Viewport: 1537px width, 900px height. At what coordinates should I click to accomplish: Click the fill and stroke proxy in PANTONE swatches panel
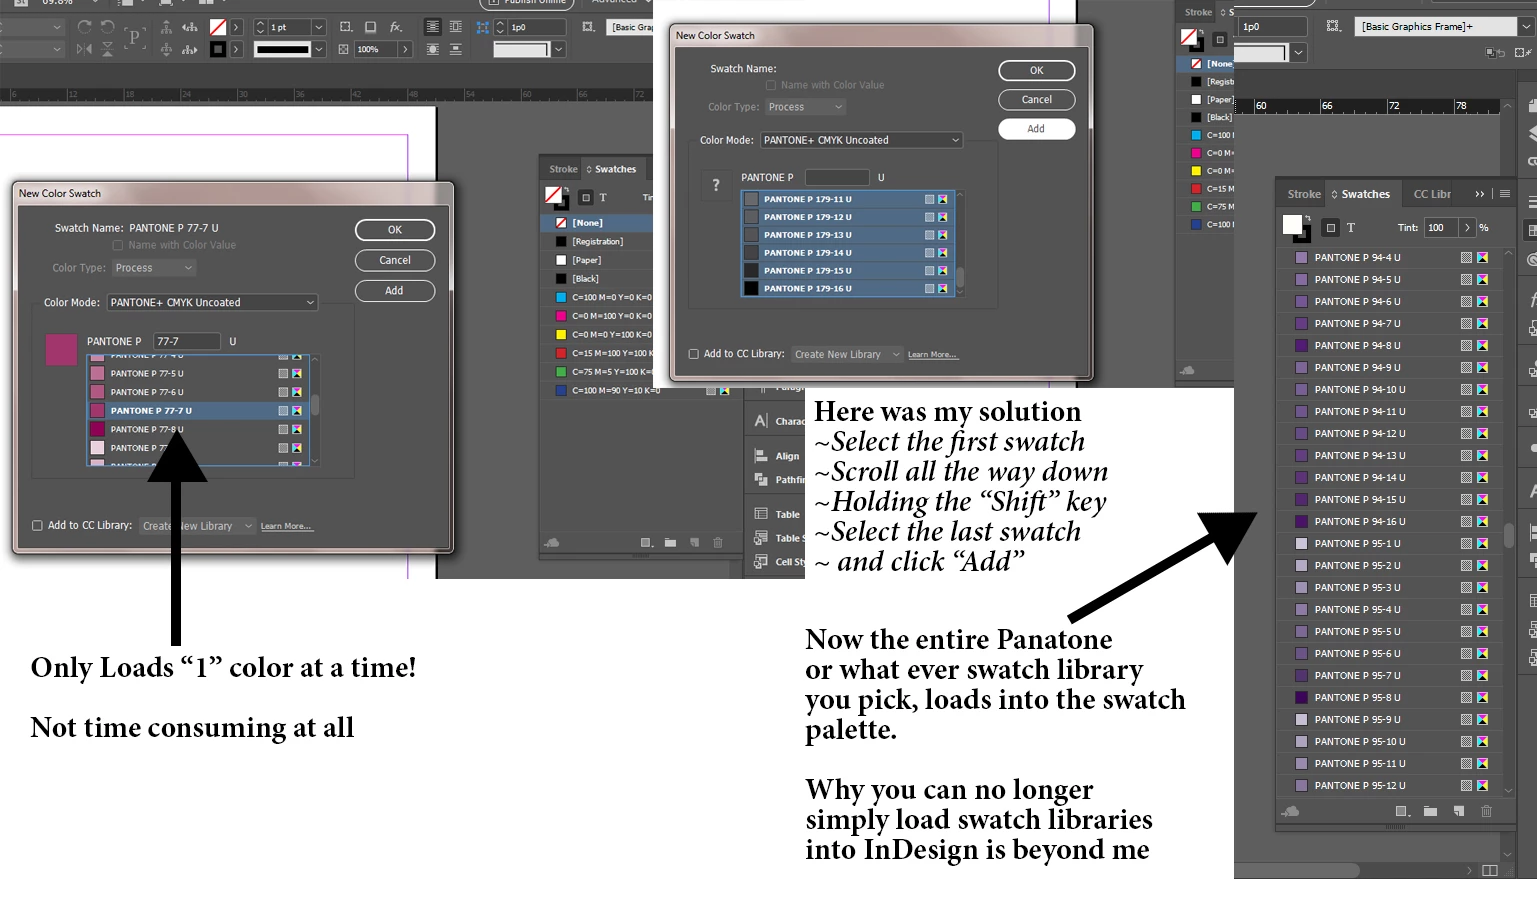pos(1296,228)
